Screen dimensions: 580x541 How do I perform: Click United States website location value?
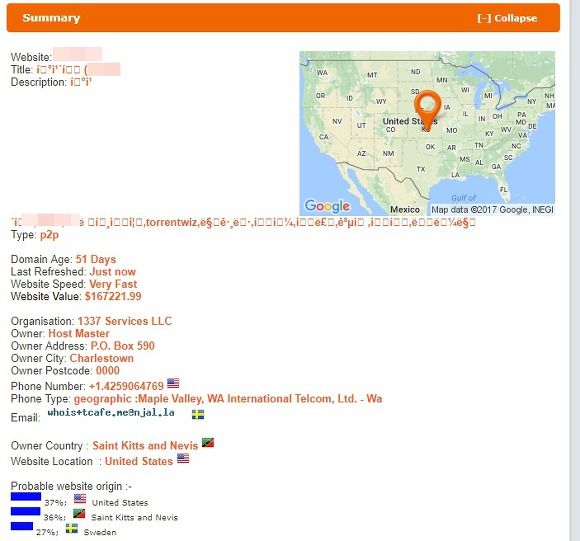pyautogui.click(x=139, y=461)
